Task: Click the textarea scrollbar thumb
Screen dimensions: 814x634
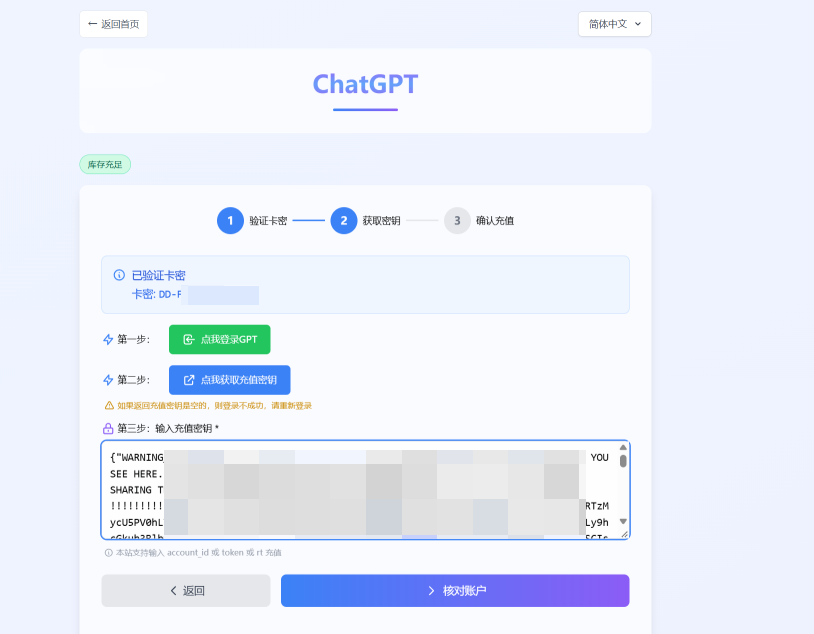Action: [x=623, y=461]
